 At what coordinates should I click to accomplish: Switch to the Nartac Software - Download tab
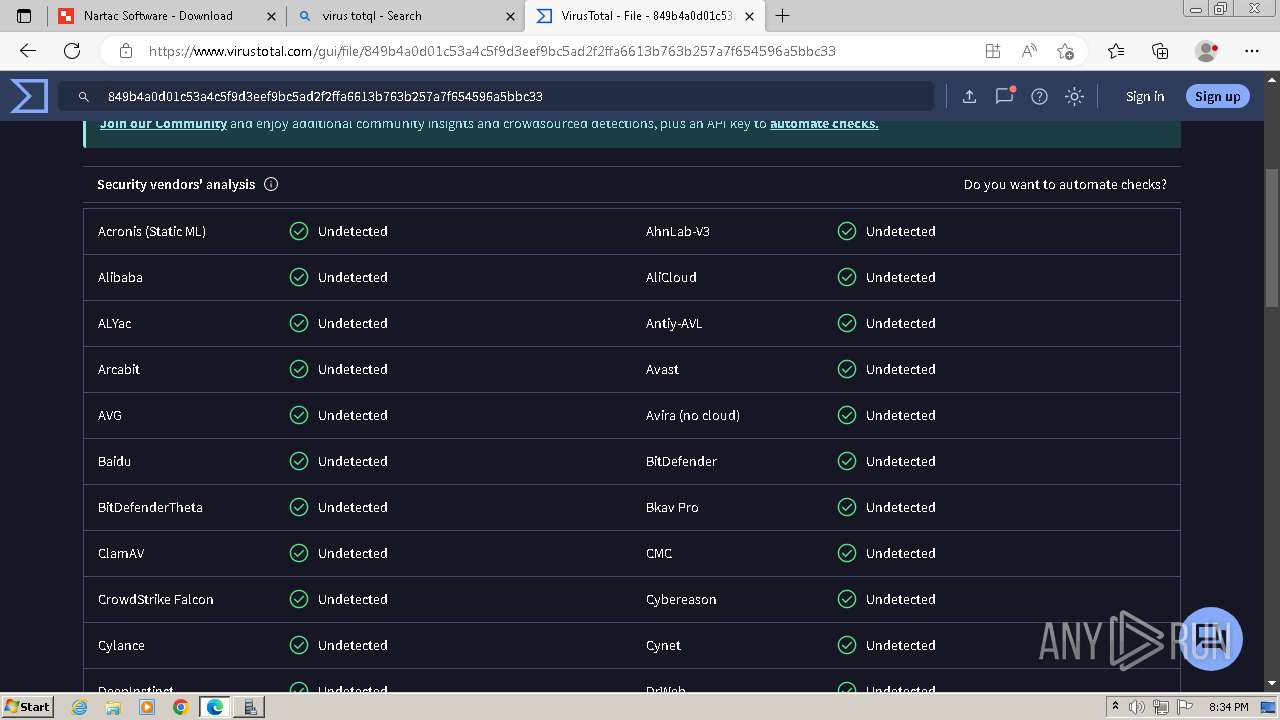click(x=165, y=16)
